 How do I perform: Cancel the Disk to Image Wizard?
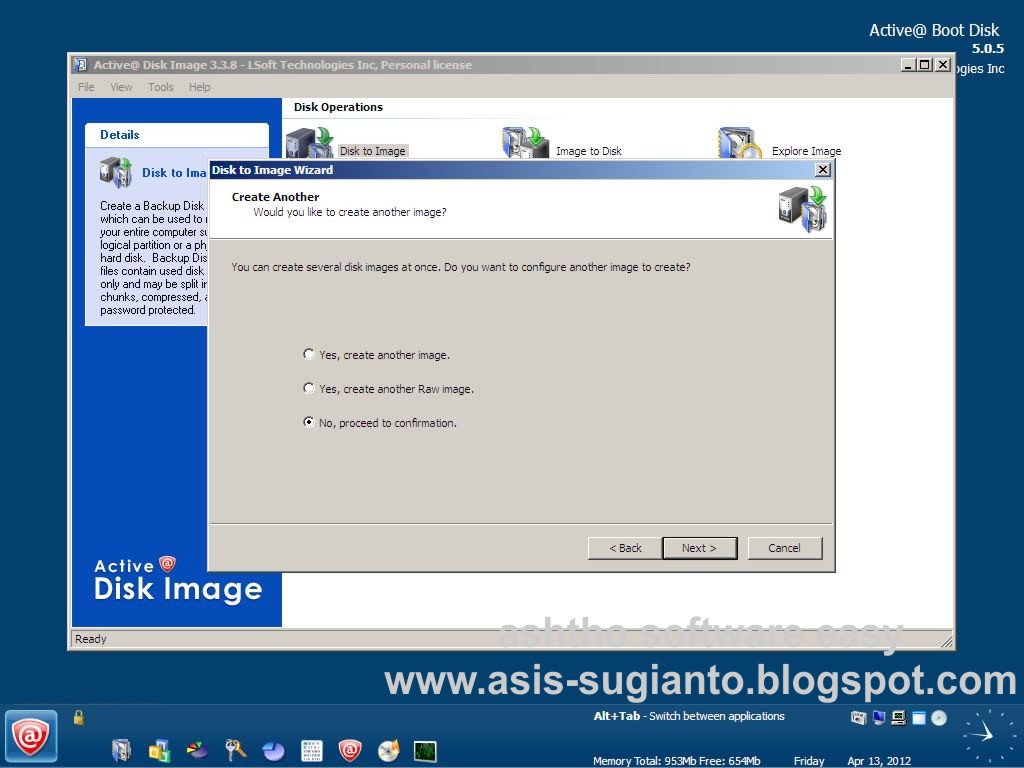pyautogui.click(x=785, y=547)
